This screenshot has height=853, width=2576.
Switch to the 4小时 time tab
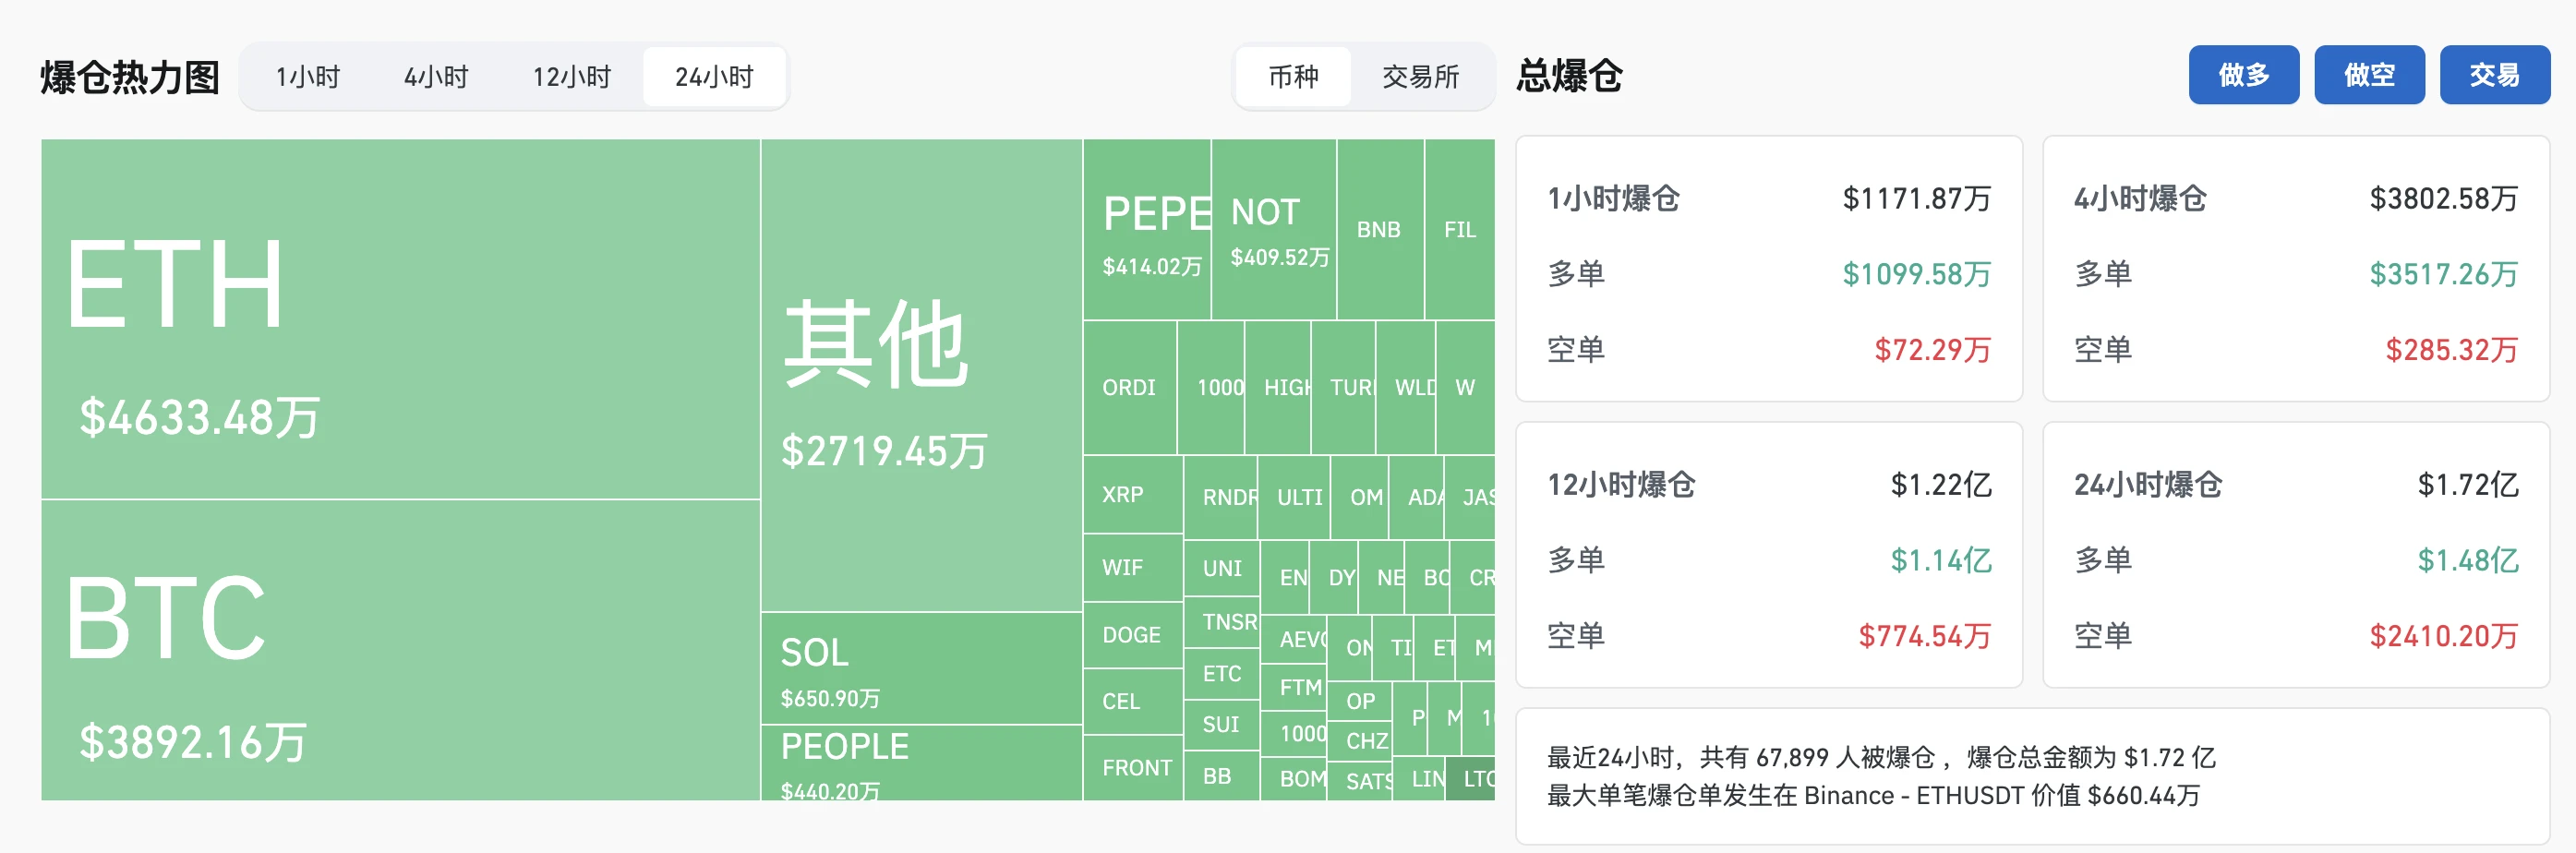437,76
